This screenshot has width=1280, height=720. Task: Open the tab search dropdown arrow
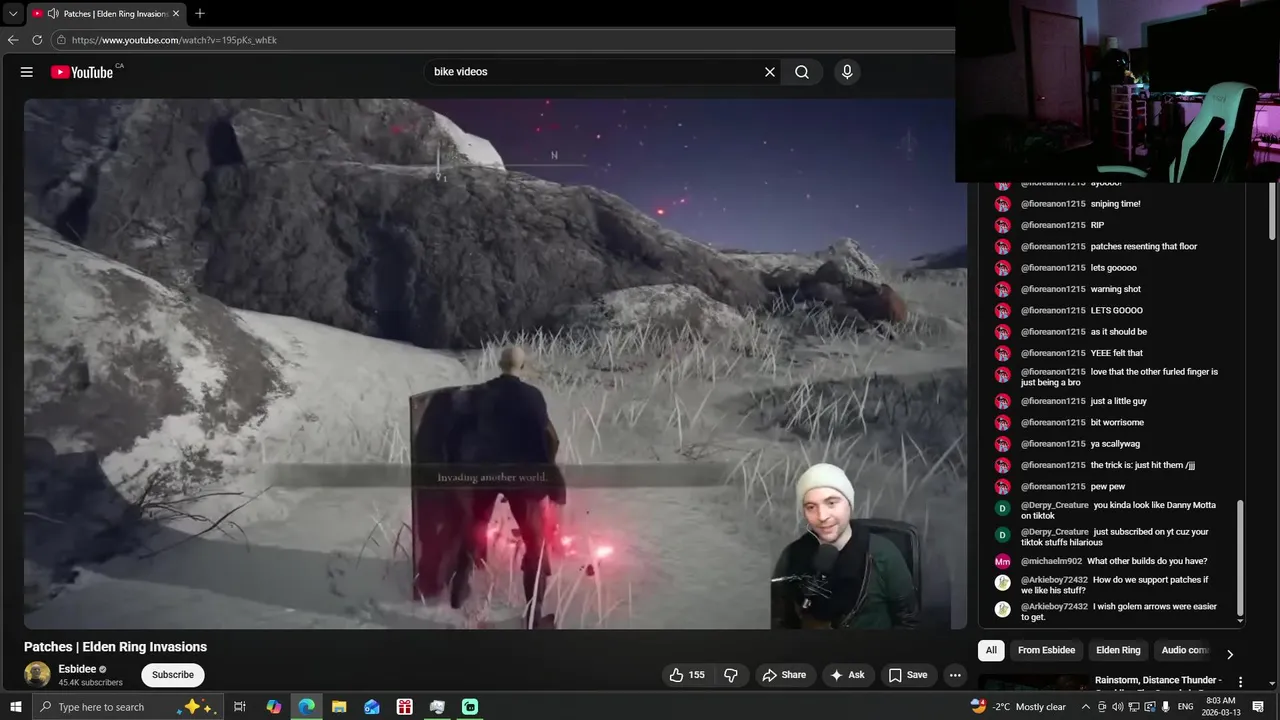tap(12, 14)
